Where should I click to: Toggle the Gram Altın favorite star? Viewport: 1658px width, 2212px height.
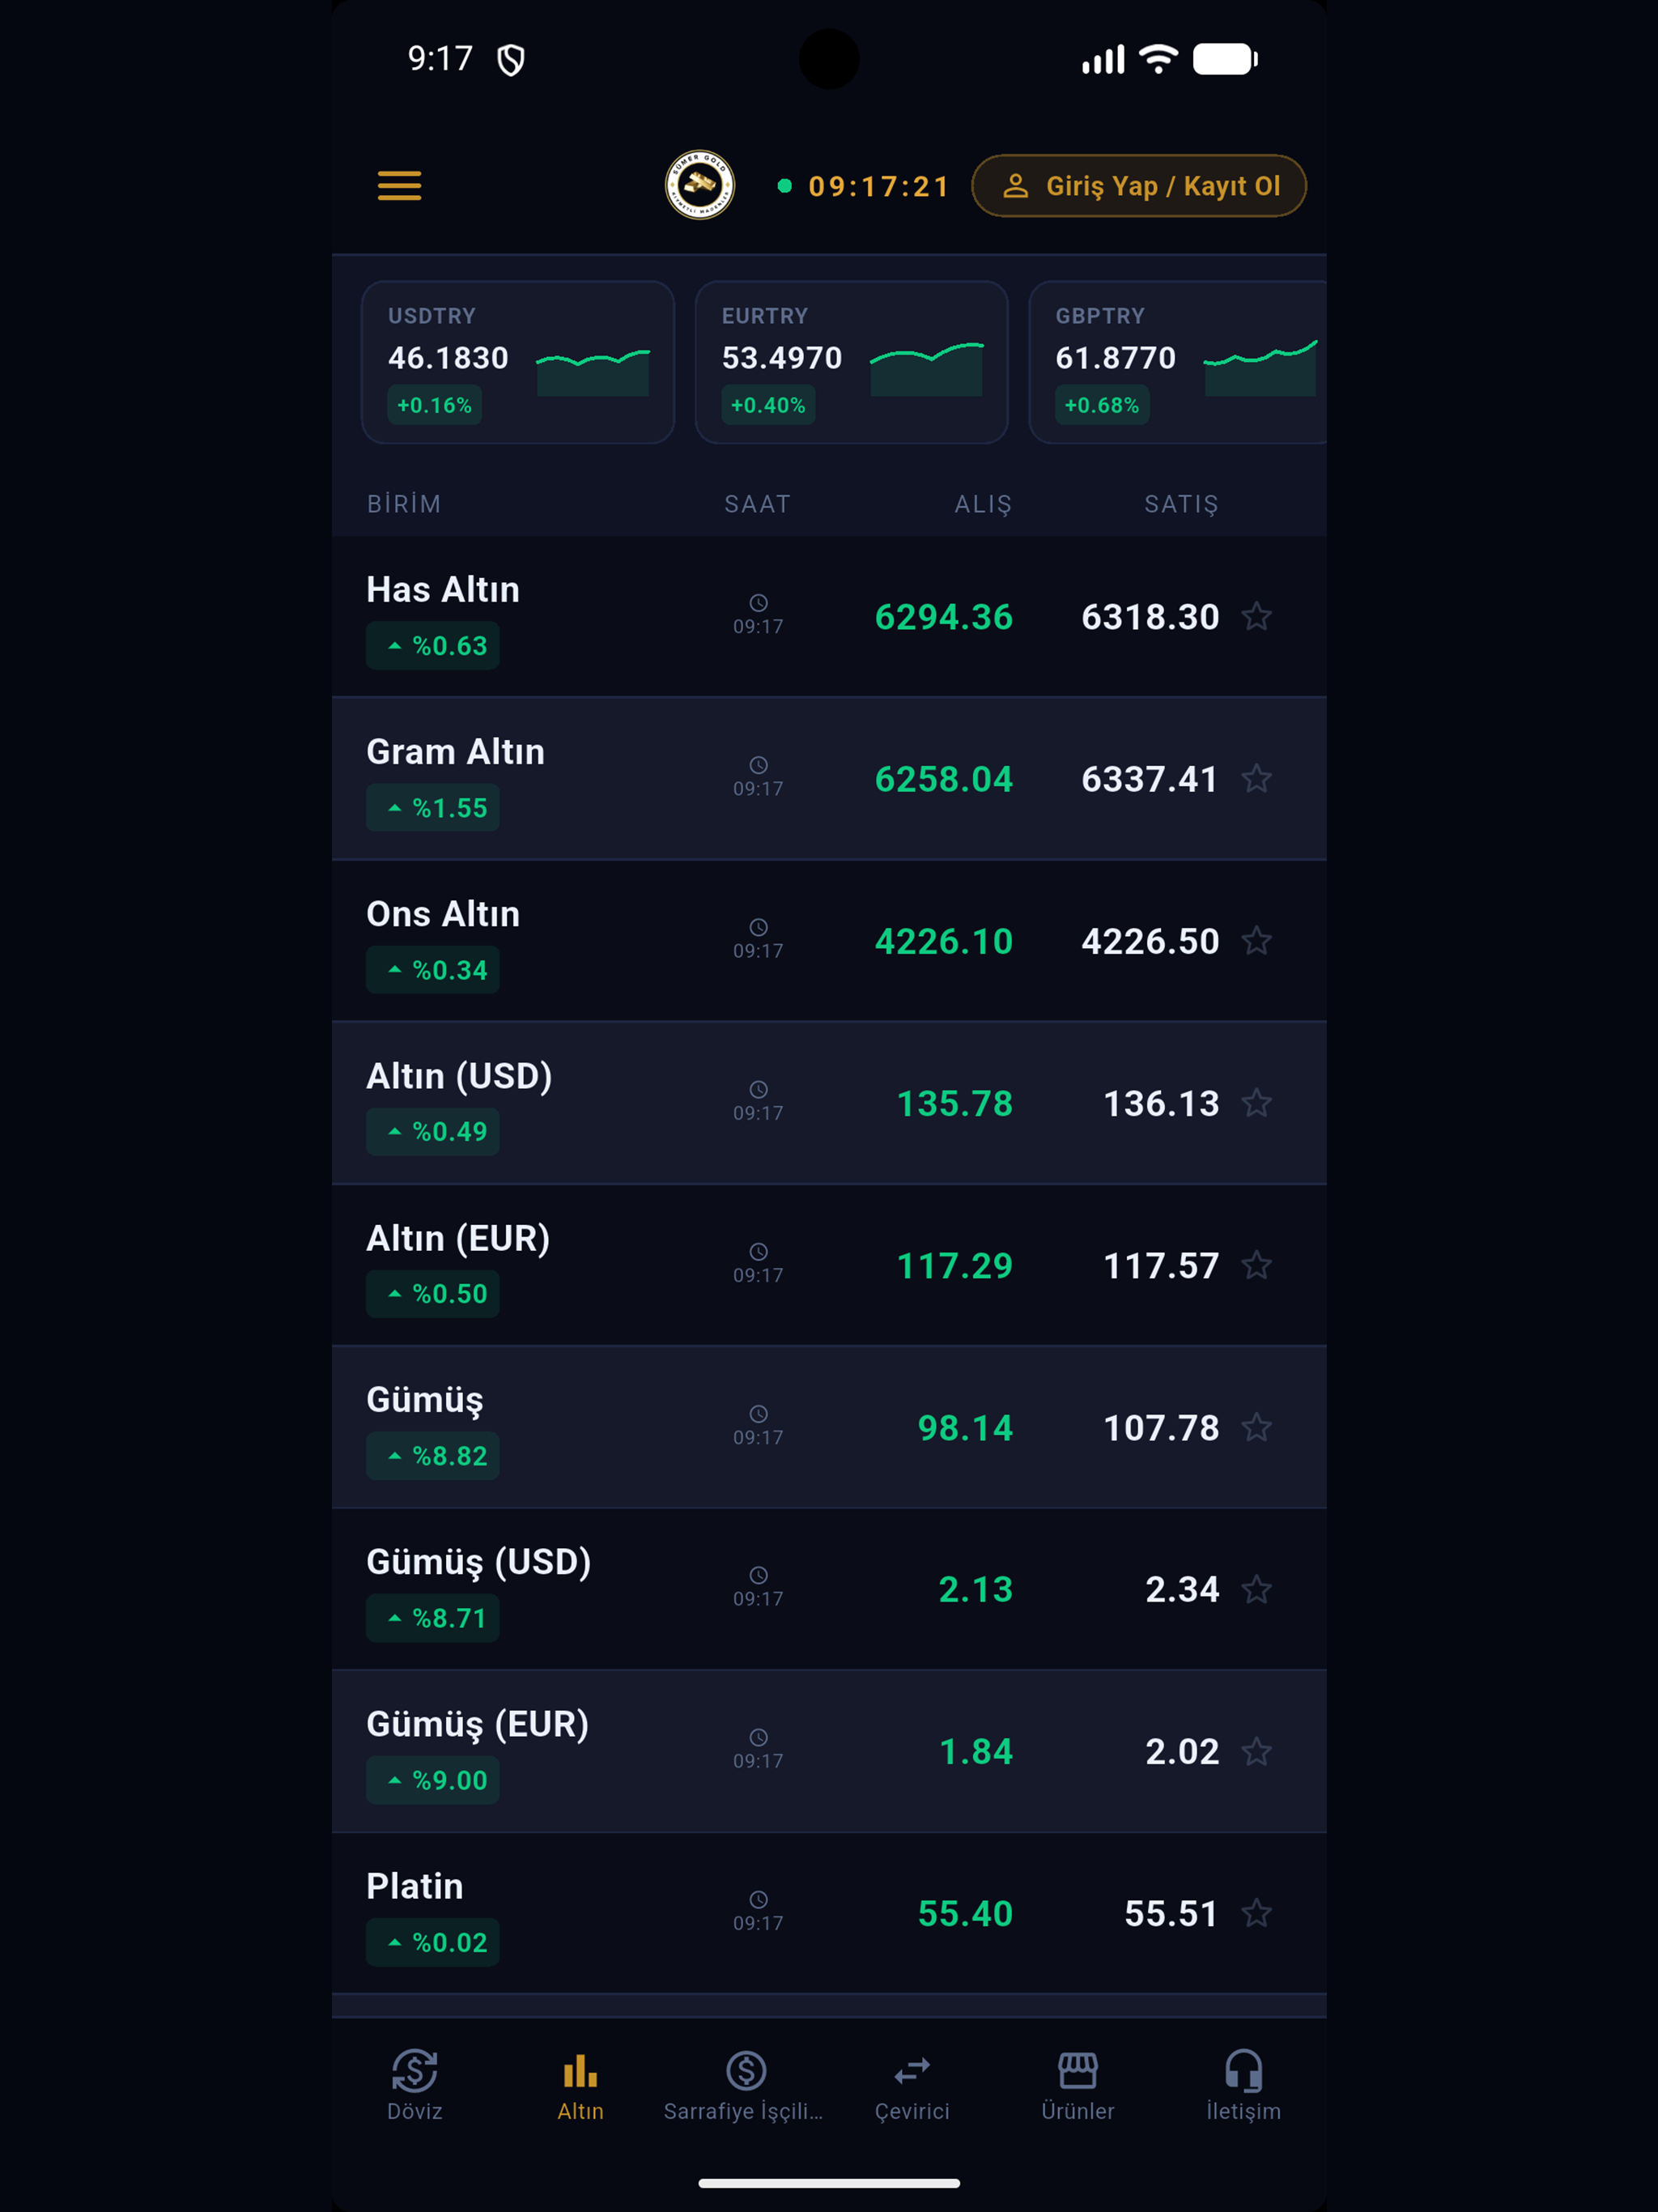(x=1256, y=778)
